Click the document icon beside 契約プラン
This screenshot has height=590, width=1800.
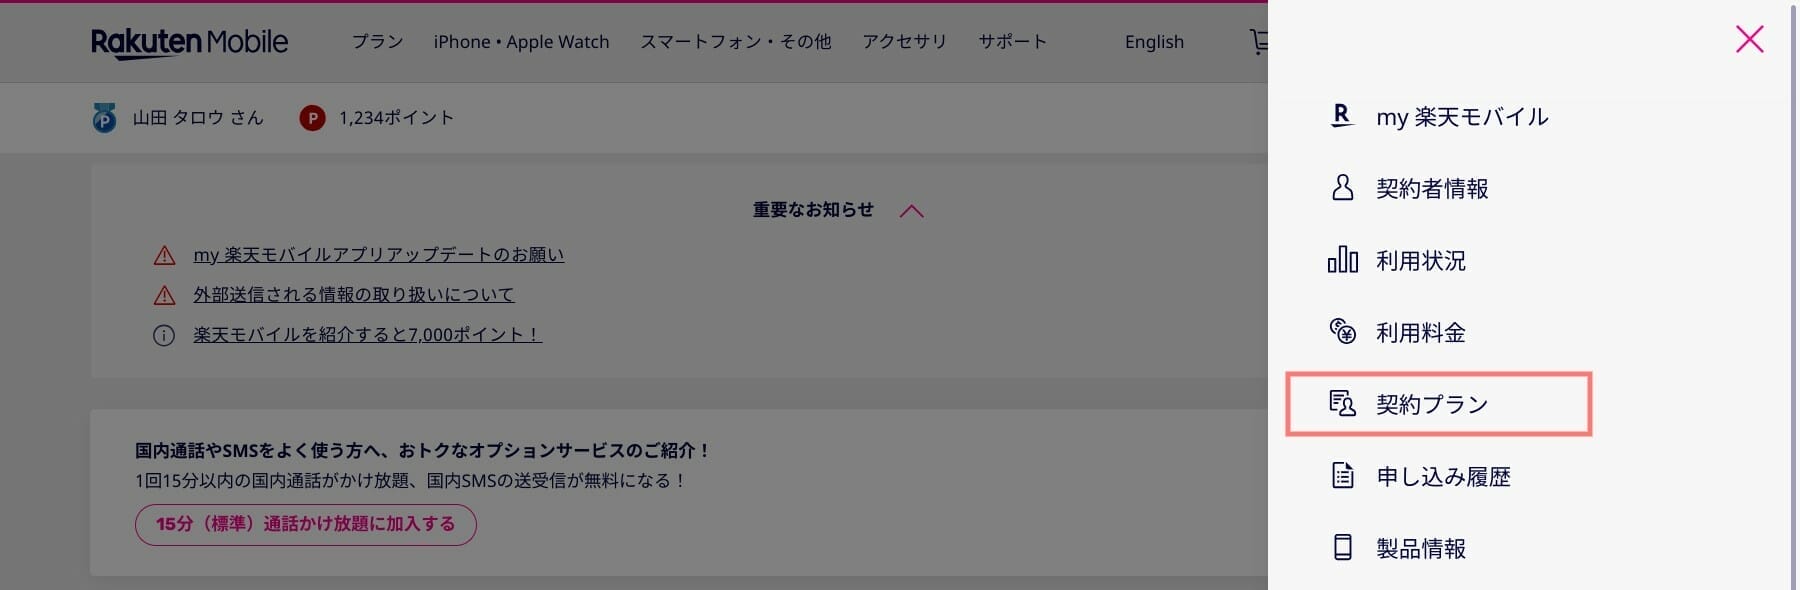tap(1342, 403)
